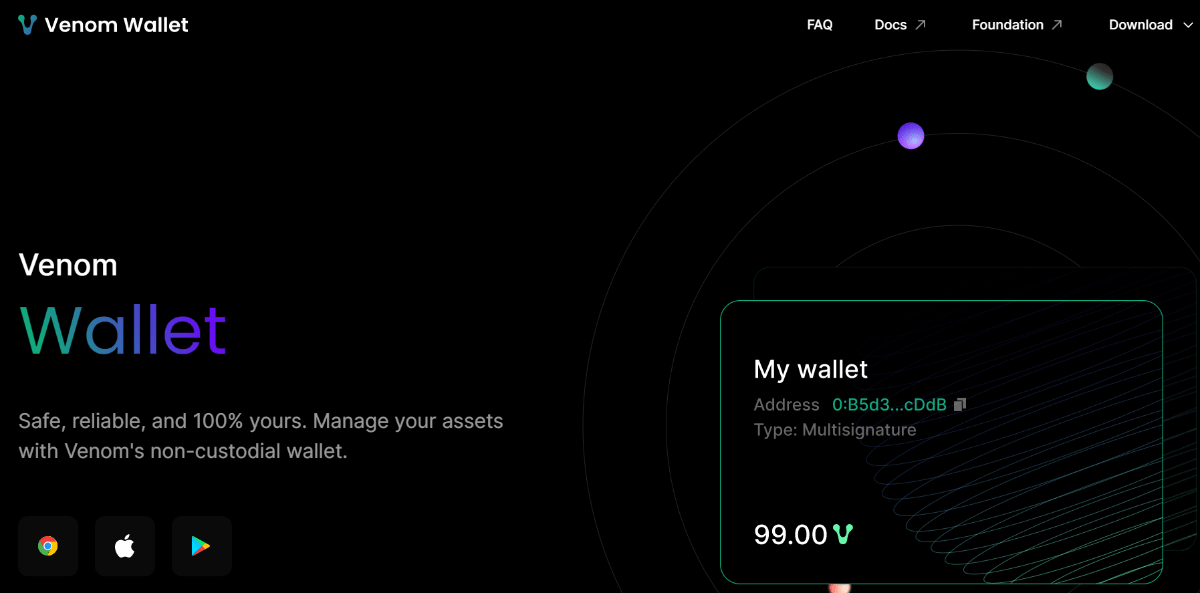Click the Type: Multisignature text

[x=835, y=430]
